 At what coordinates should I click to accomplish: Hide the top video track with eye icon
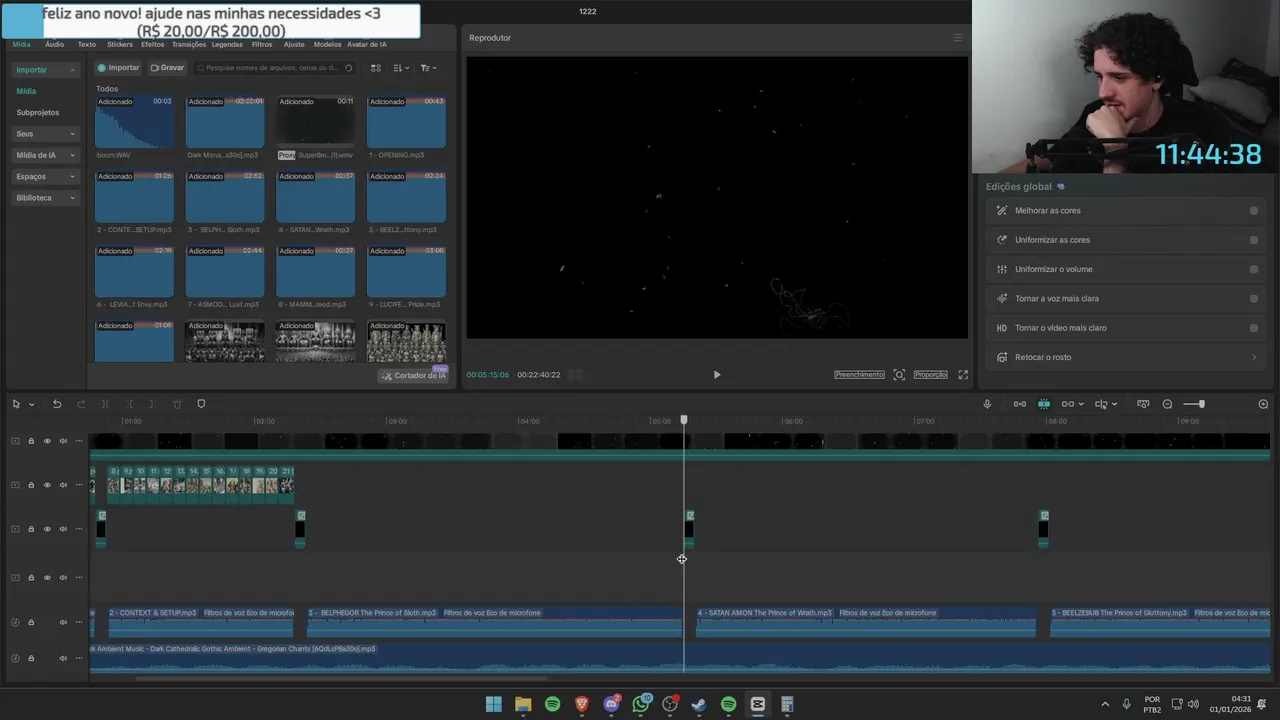click(x=47, y=441)
